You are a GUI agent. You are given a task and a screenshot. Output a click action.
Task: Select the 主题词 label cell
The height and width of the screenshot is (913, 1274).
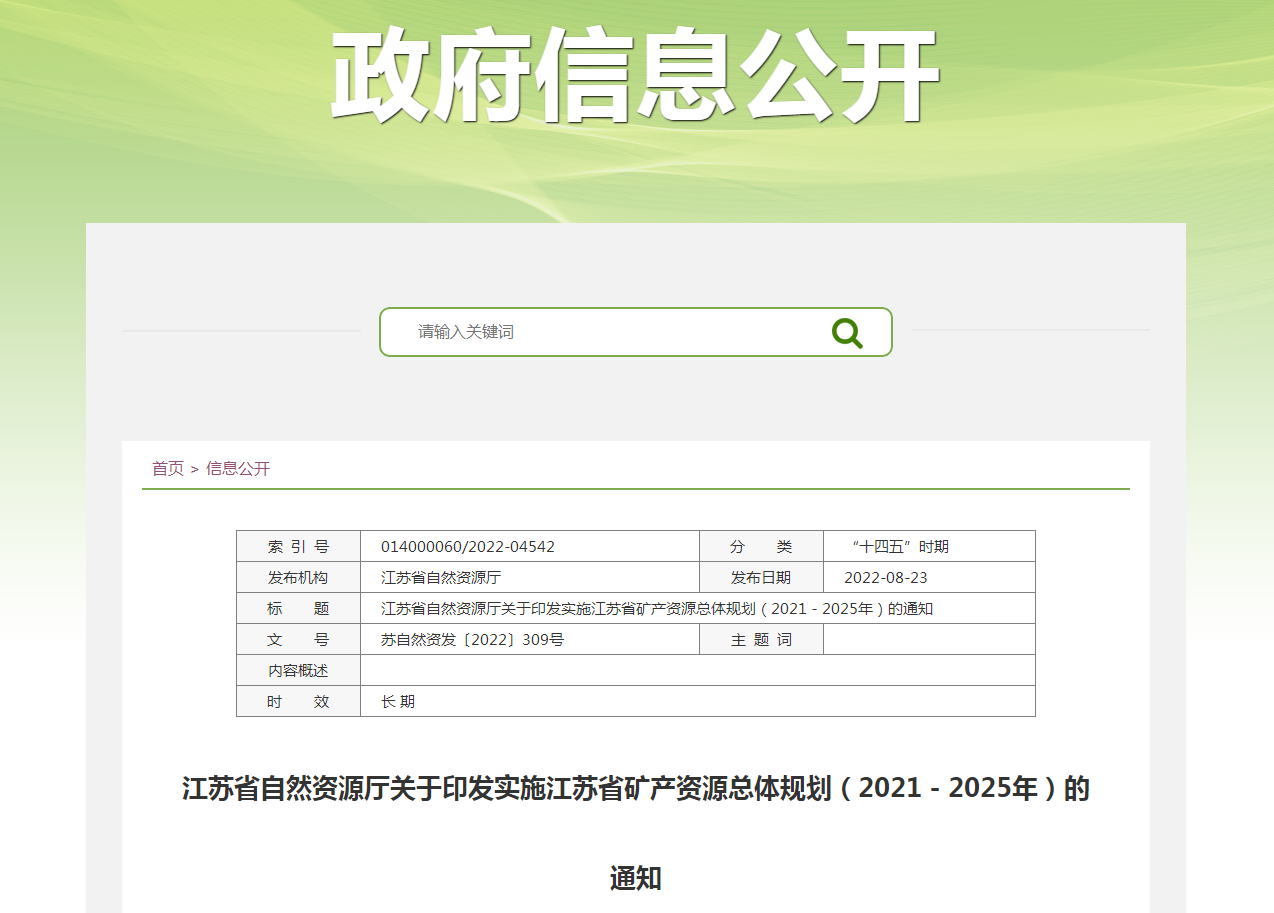[761, 640]
